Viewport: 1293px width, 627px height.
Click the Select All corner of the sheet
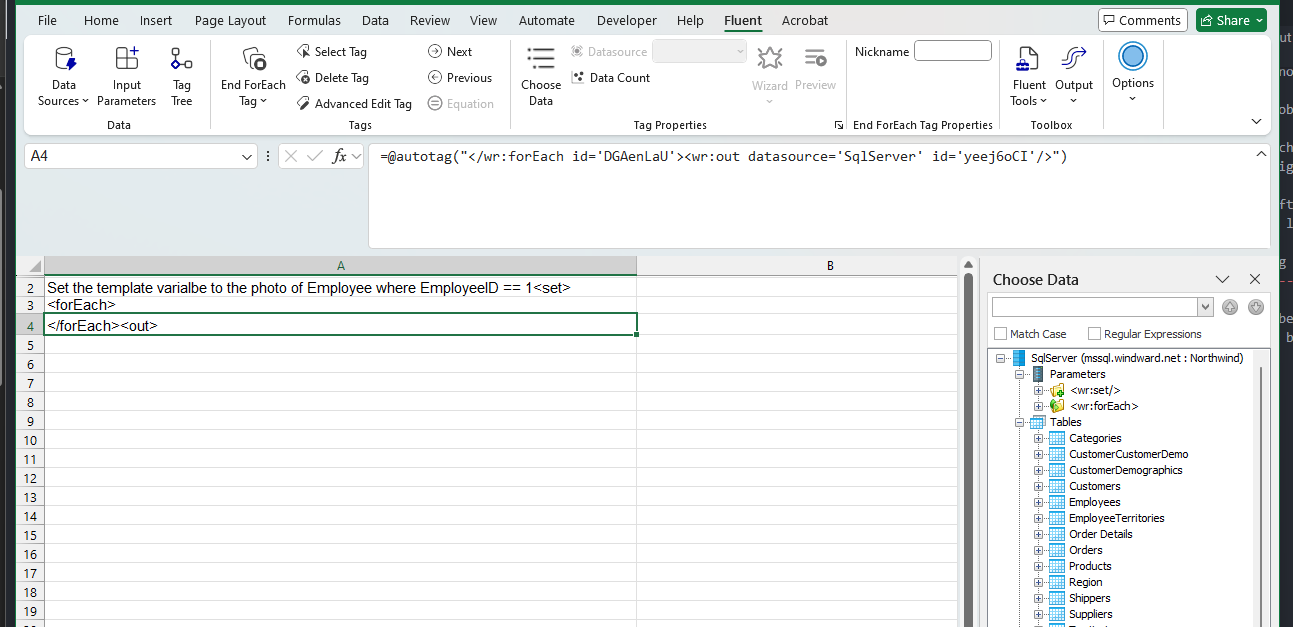coord(31,266)
